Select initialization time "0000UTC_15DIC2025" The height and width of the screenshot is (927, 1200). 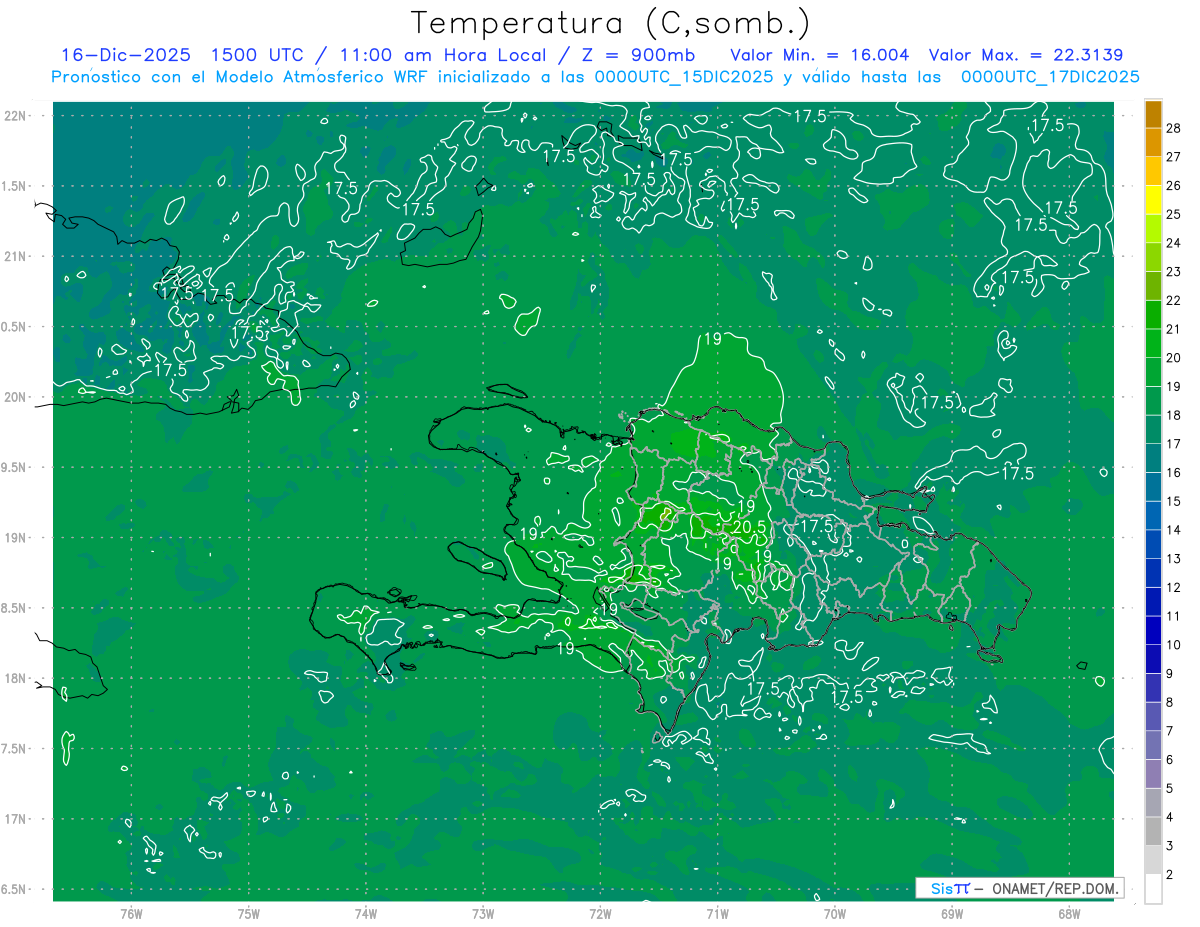pos(684,77)
